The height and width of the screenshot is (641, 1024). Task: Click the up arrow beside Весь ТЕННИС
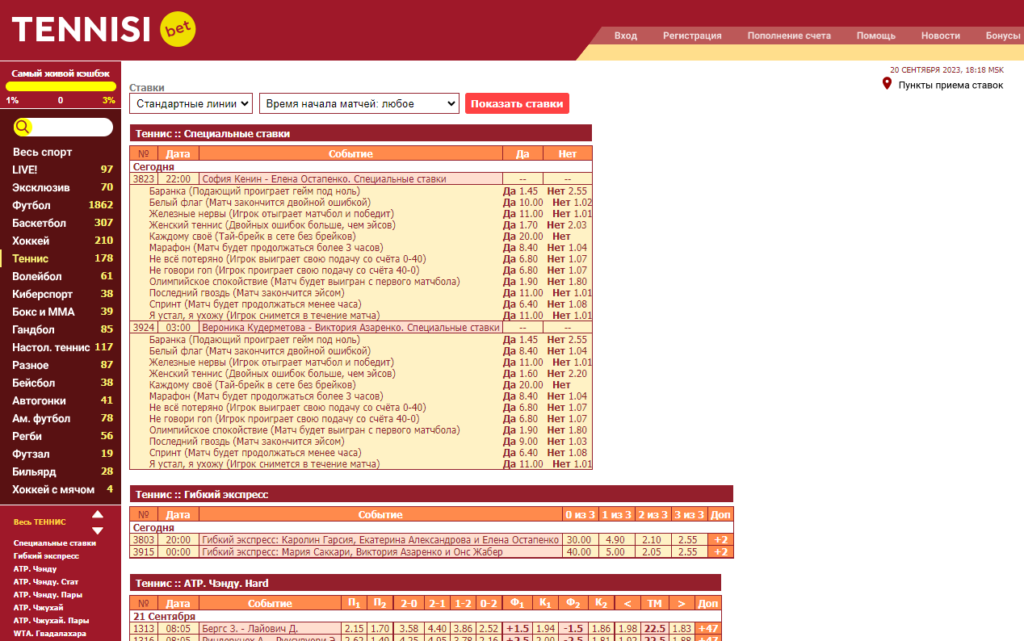97,514
